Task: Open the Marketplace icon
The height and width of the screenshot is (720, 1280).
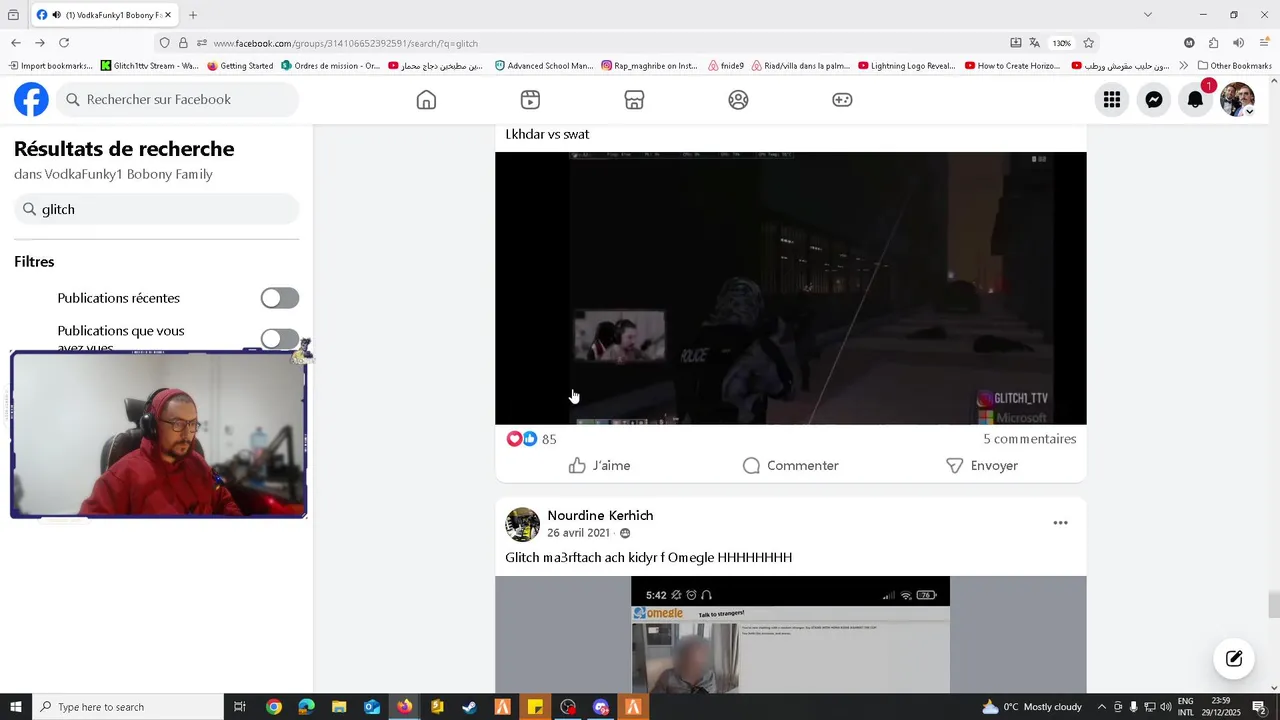Action: tap(634, 100)
